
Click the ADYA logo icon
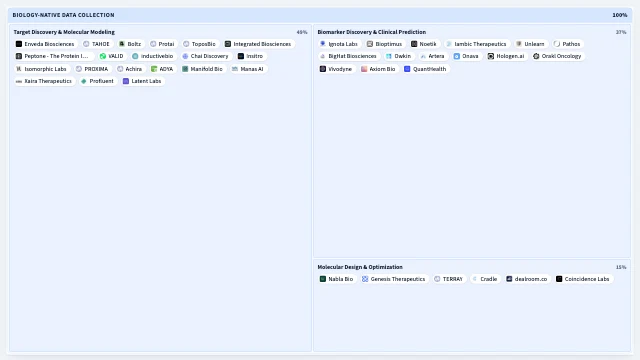click(x=154, y=69)
